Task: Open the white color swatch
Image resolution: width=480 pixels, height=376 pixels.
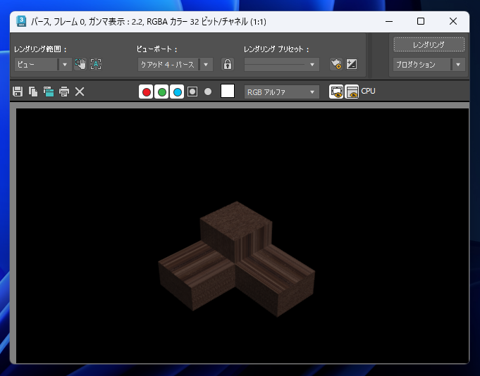Action: click(x=227, y=91)
